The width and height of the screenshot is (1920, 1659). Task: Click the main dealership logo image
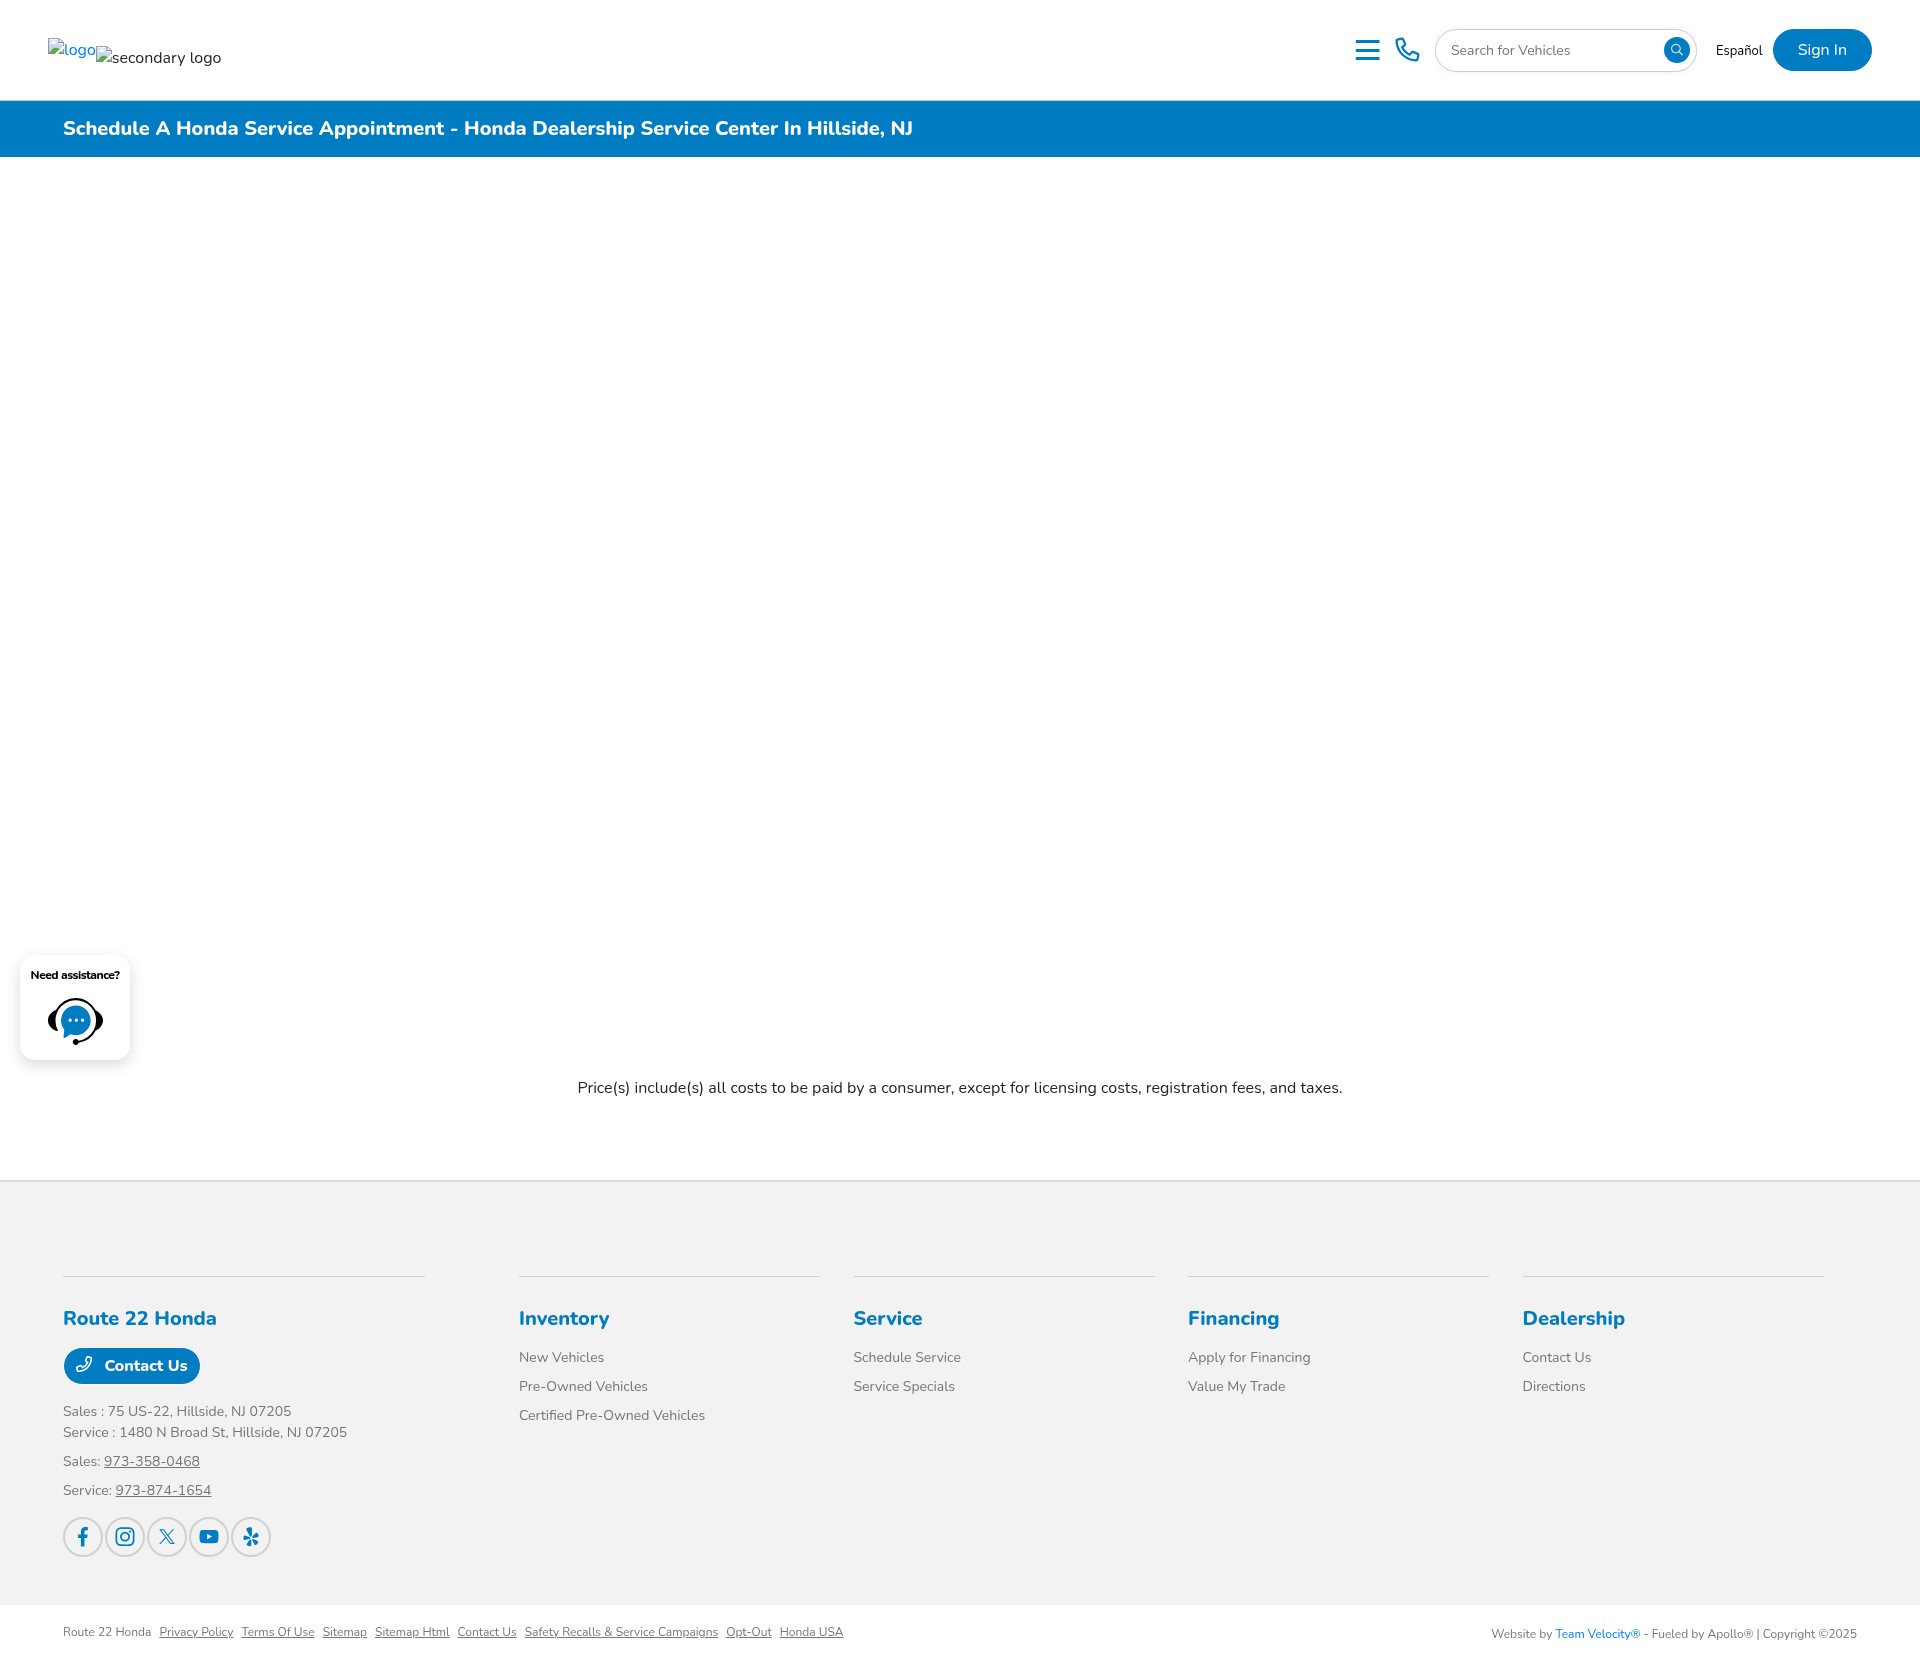click(72, 49)
